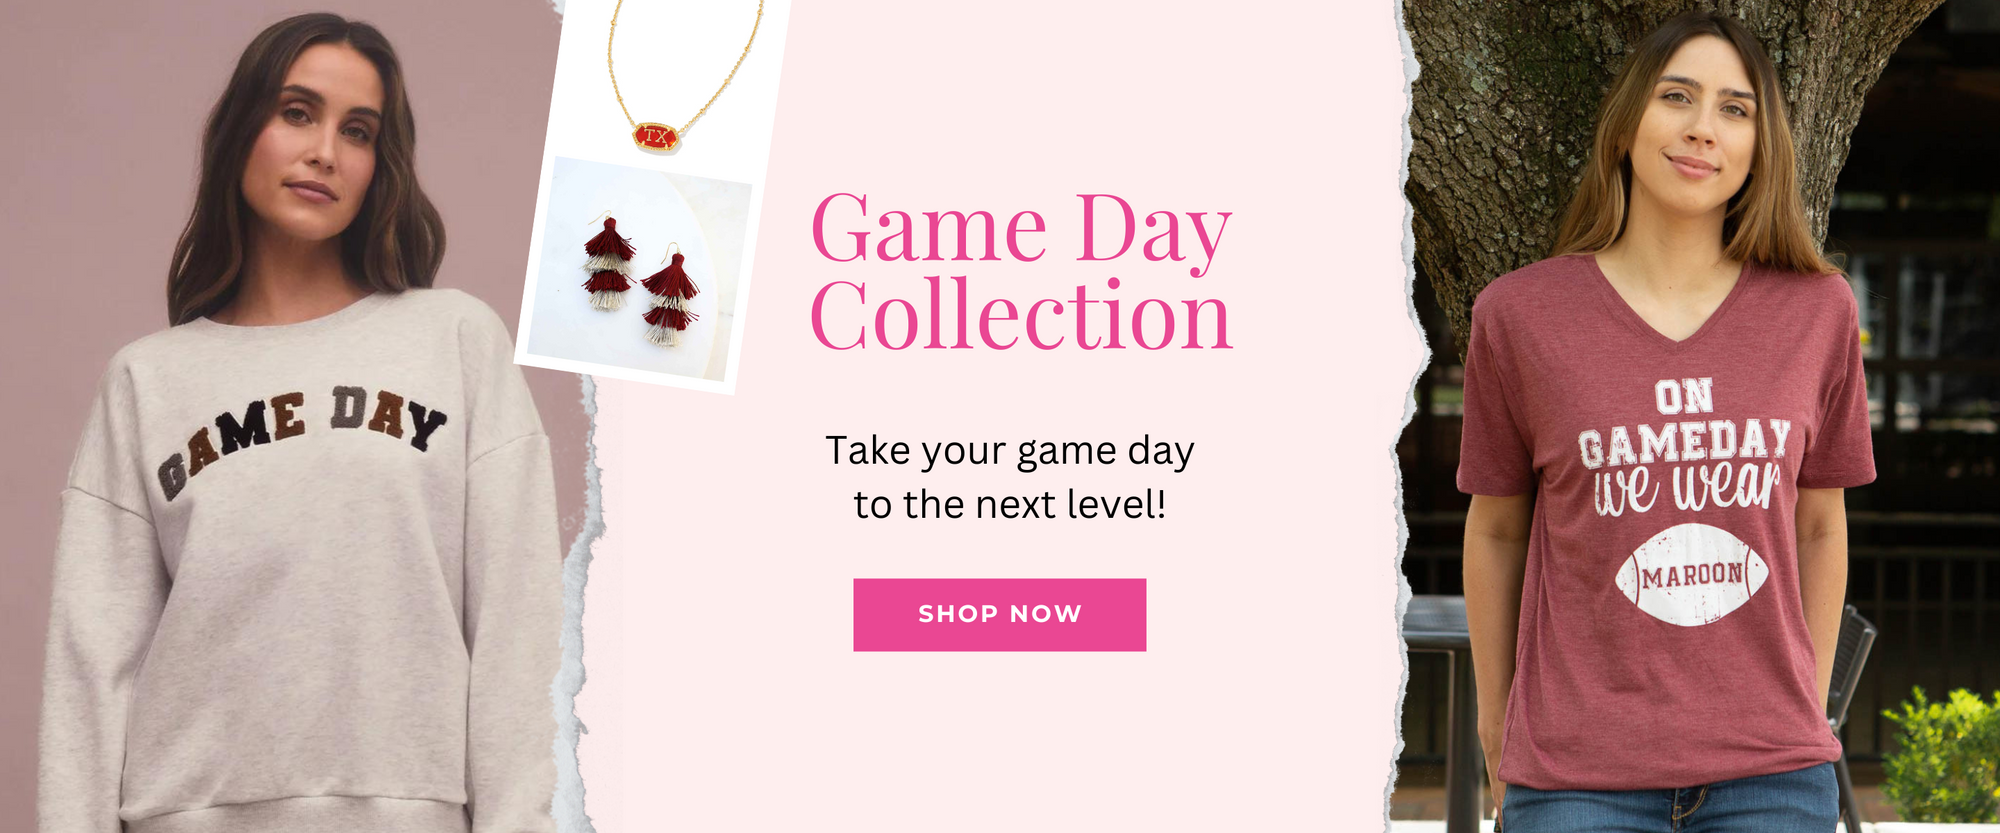Click the sweatshirt model's face
Image resolution: width=2000 pixels, height=833 pixels.
pos(316,140)
